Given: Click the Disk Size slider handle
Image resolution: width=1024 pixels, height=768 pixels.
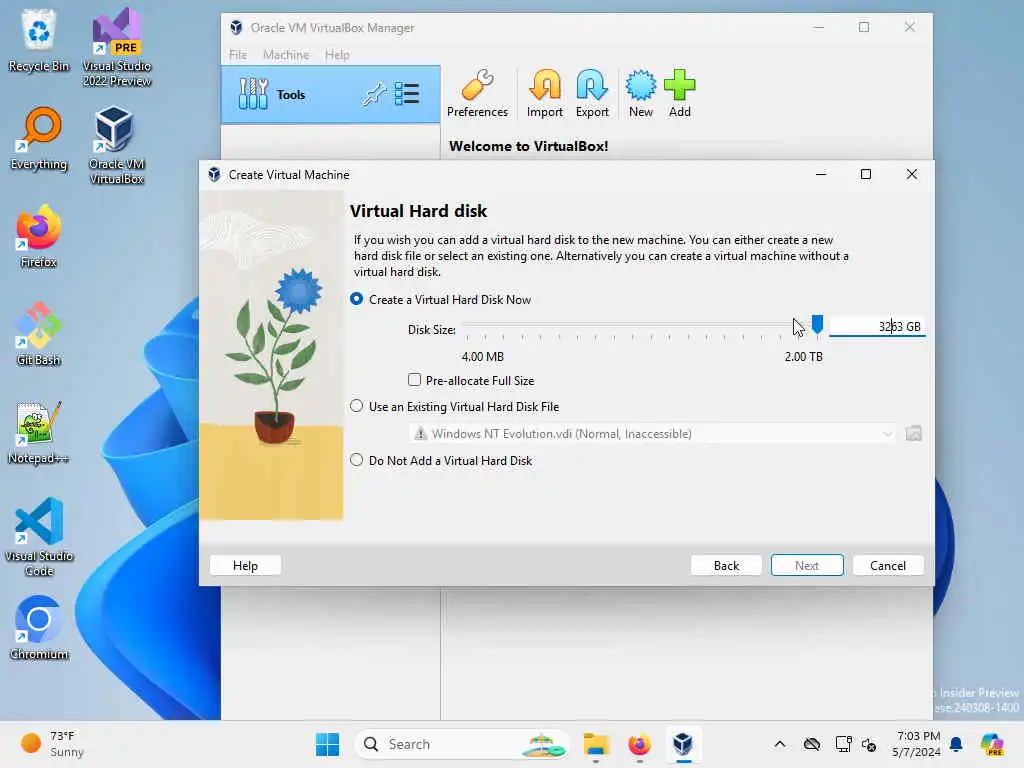Looking at the screenshot, I should pyautogui.click(x=817, y=324).
